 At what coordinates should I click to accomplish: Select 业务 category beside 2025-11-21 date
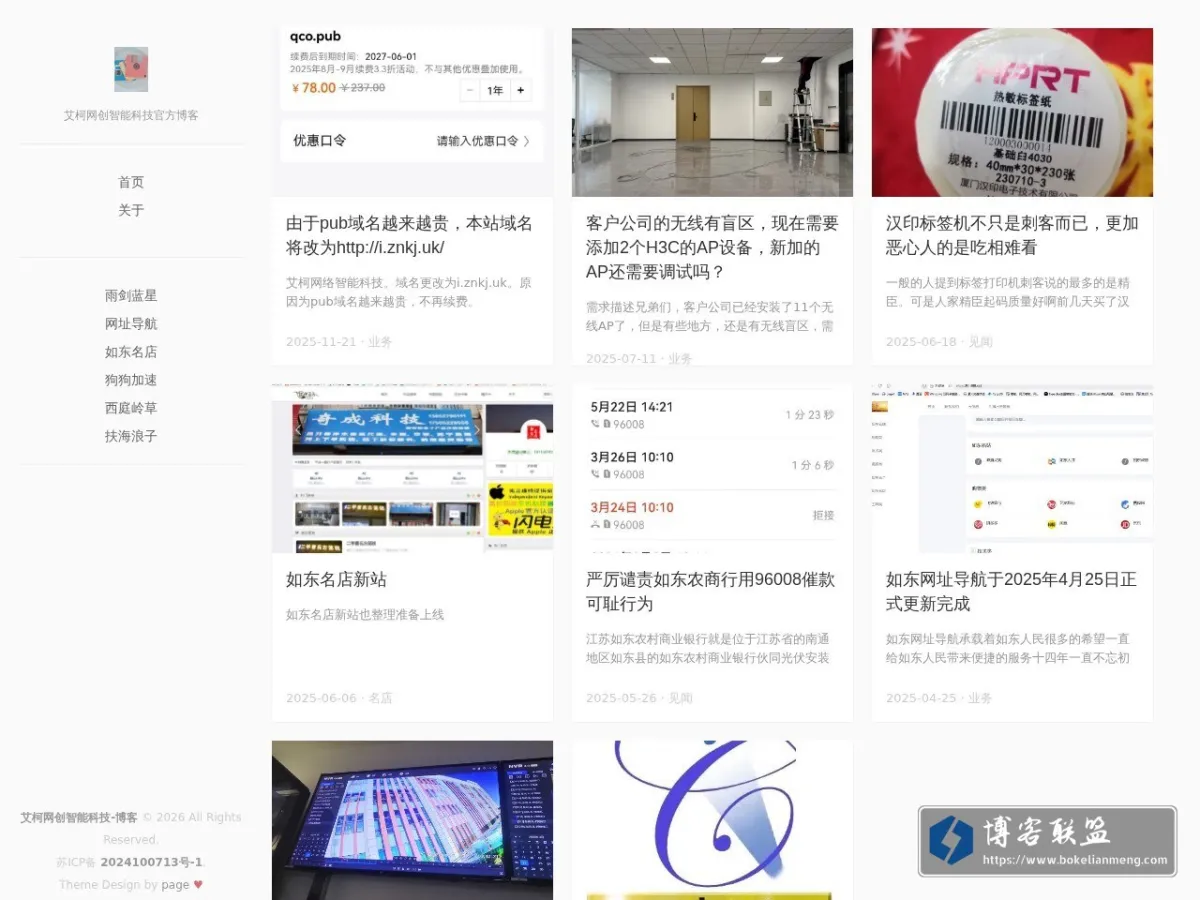point(380,342)
